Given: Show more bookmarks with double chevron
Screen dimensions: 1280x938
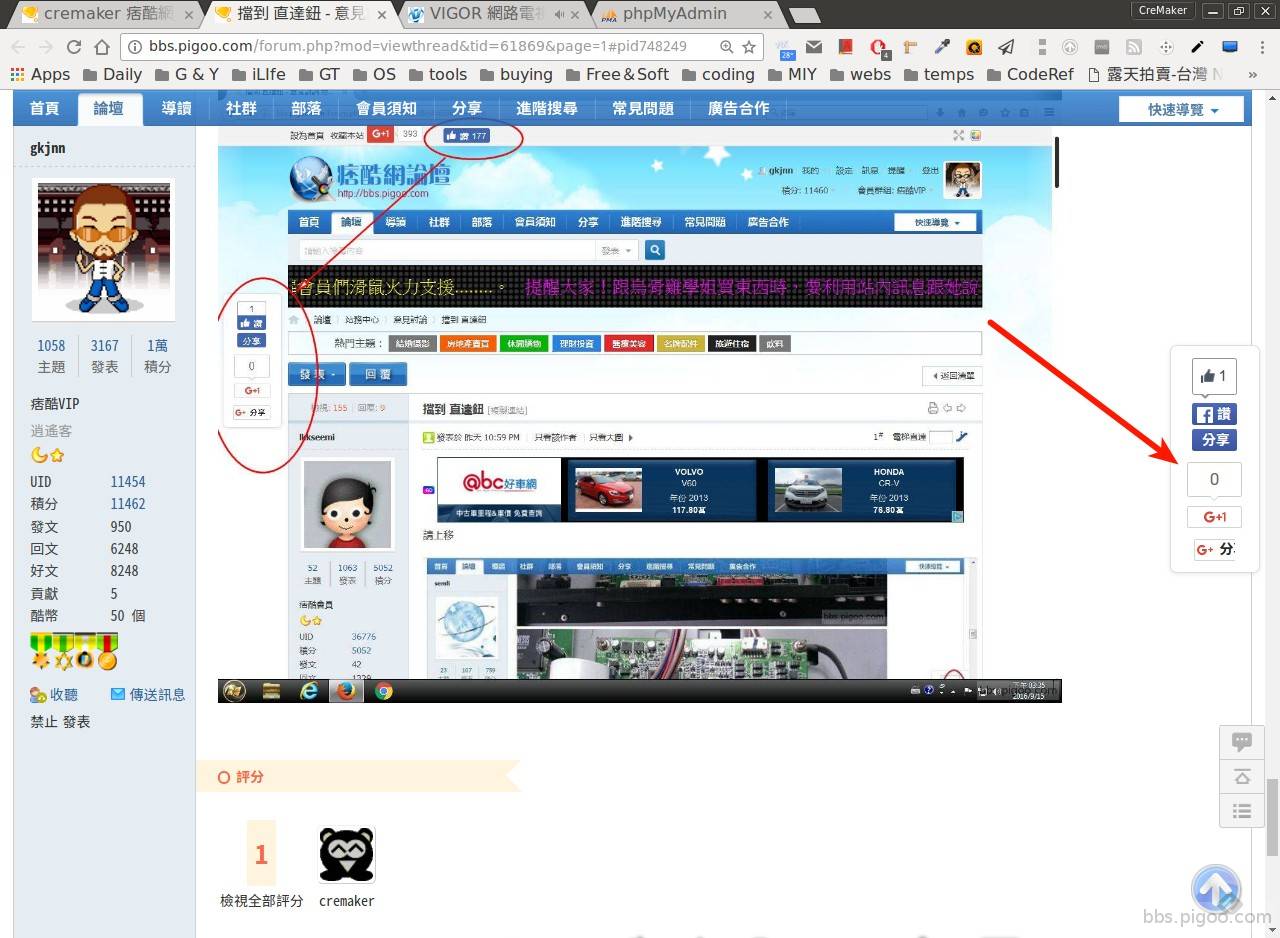Looking at the screenshot, I should pos(1253,75).
